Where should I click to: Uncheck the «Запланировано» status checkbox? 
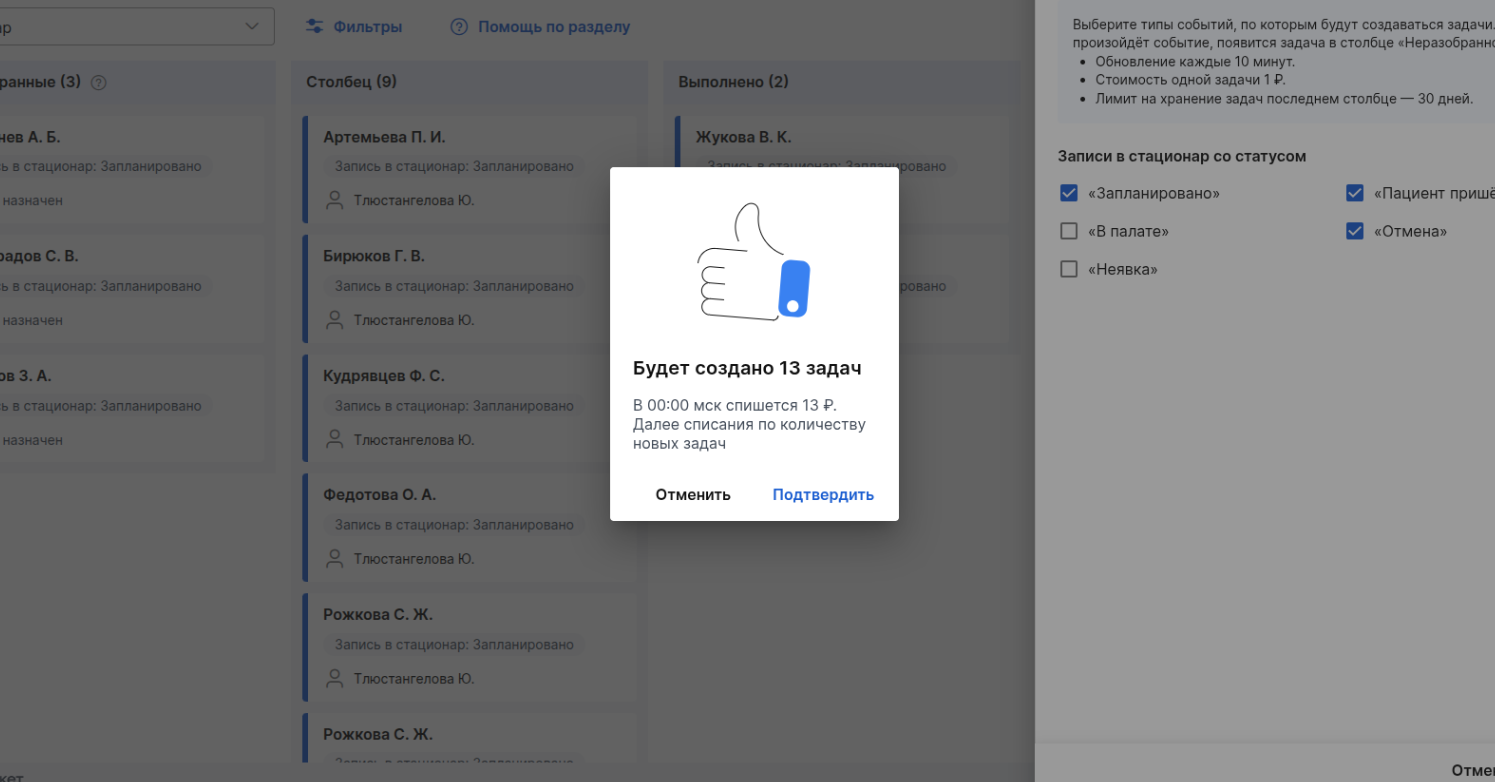click(x=1069, y=193)
